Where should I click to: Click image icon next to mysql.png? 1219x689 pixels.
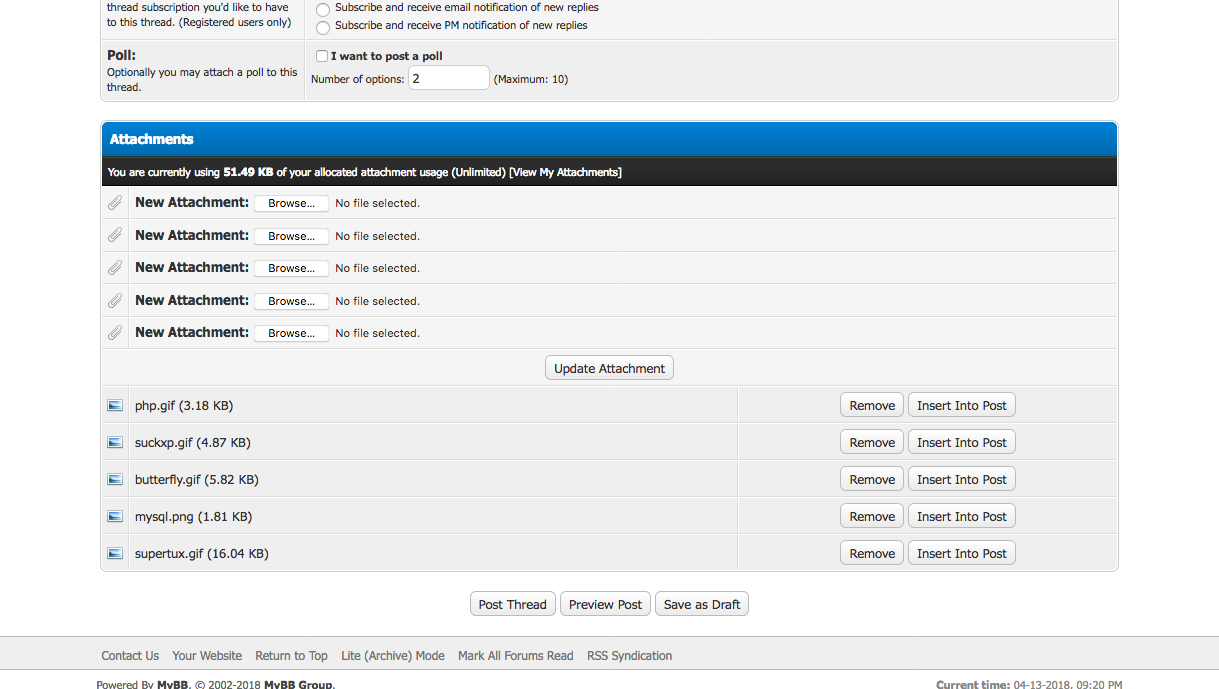click(x=115, y=517)
